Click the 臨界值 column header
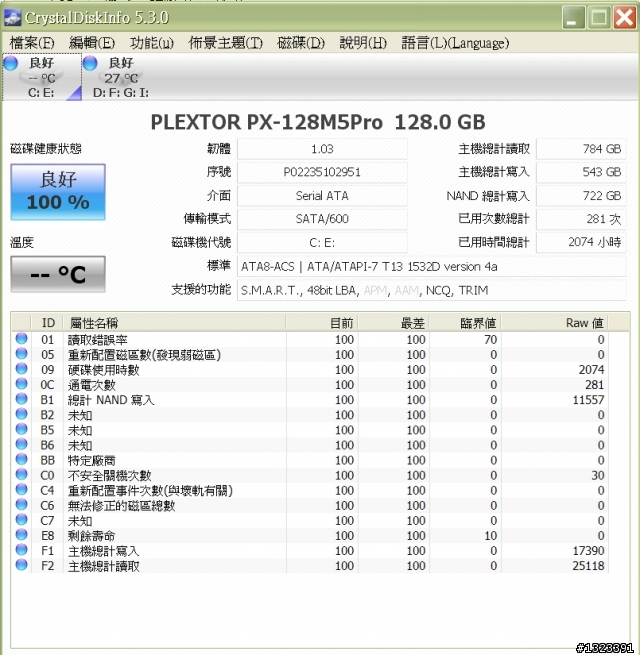The image size is (640, 656). pos(465,323)
